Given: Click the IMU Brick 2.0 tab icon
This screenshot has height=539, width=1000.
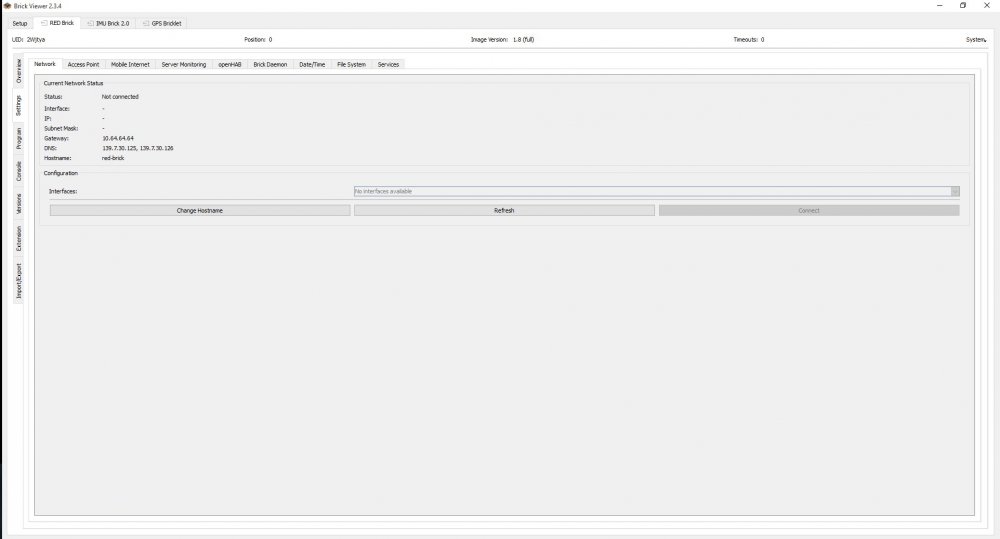Looking at the screenshot, I should (91, 23).
